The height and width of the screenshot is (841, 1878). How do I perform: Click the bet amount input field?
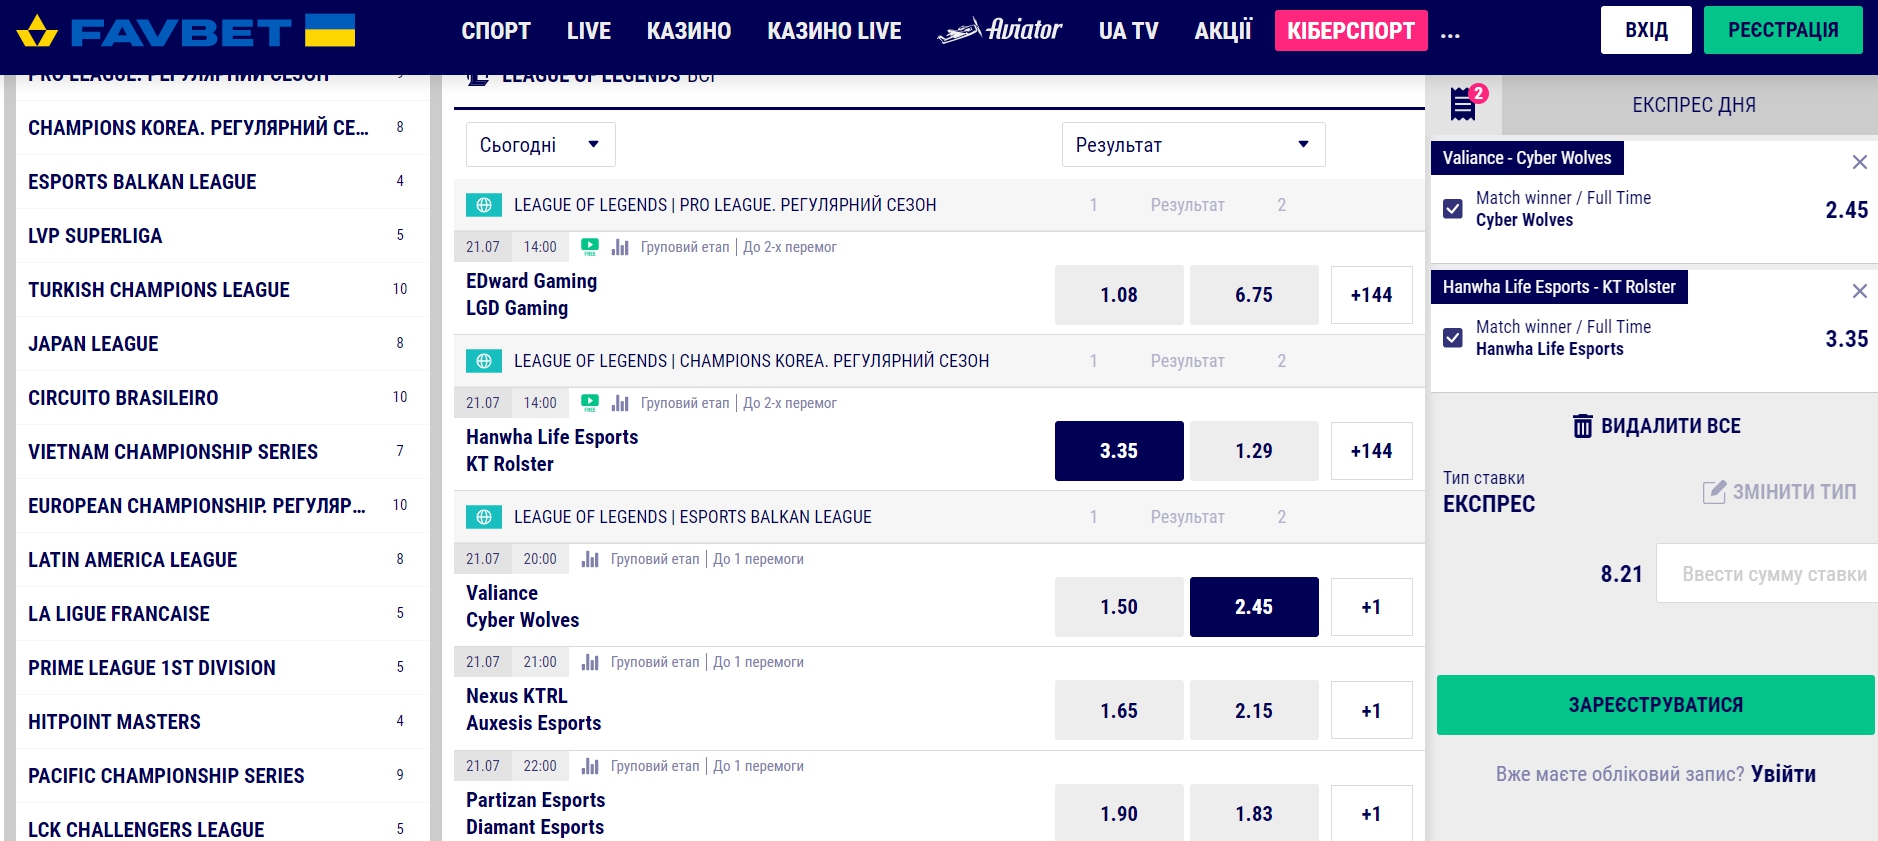[1772, 574]
